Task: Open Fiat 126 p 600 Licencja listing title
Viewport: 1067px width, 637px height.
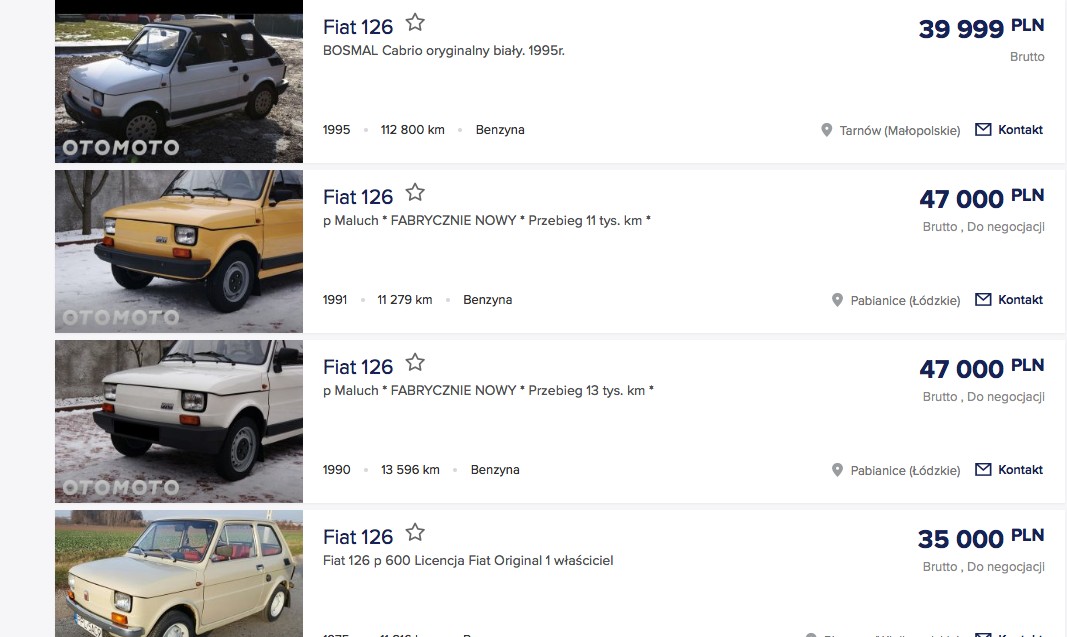Action: [358, 538]
